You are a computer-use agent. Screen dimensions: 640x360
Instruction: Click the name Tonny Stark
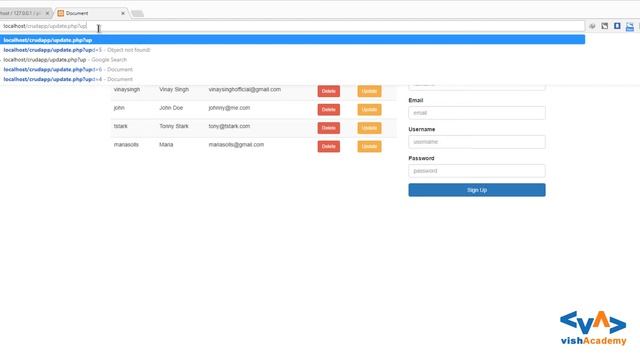click(x=174, y=126)
